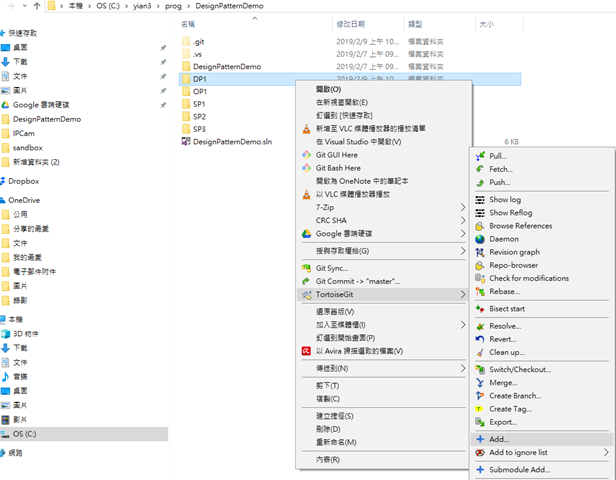616x480 pixels.
Task: Click the Daemon globe icon
Action: point(480,239)
